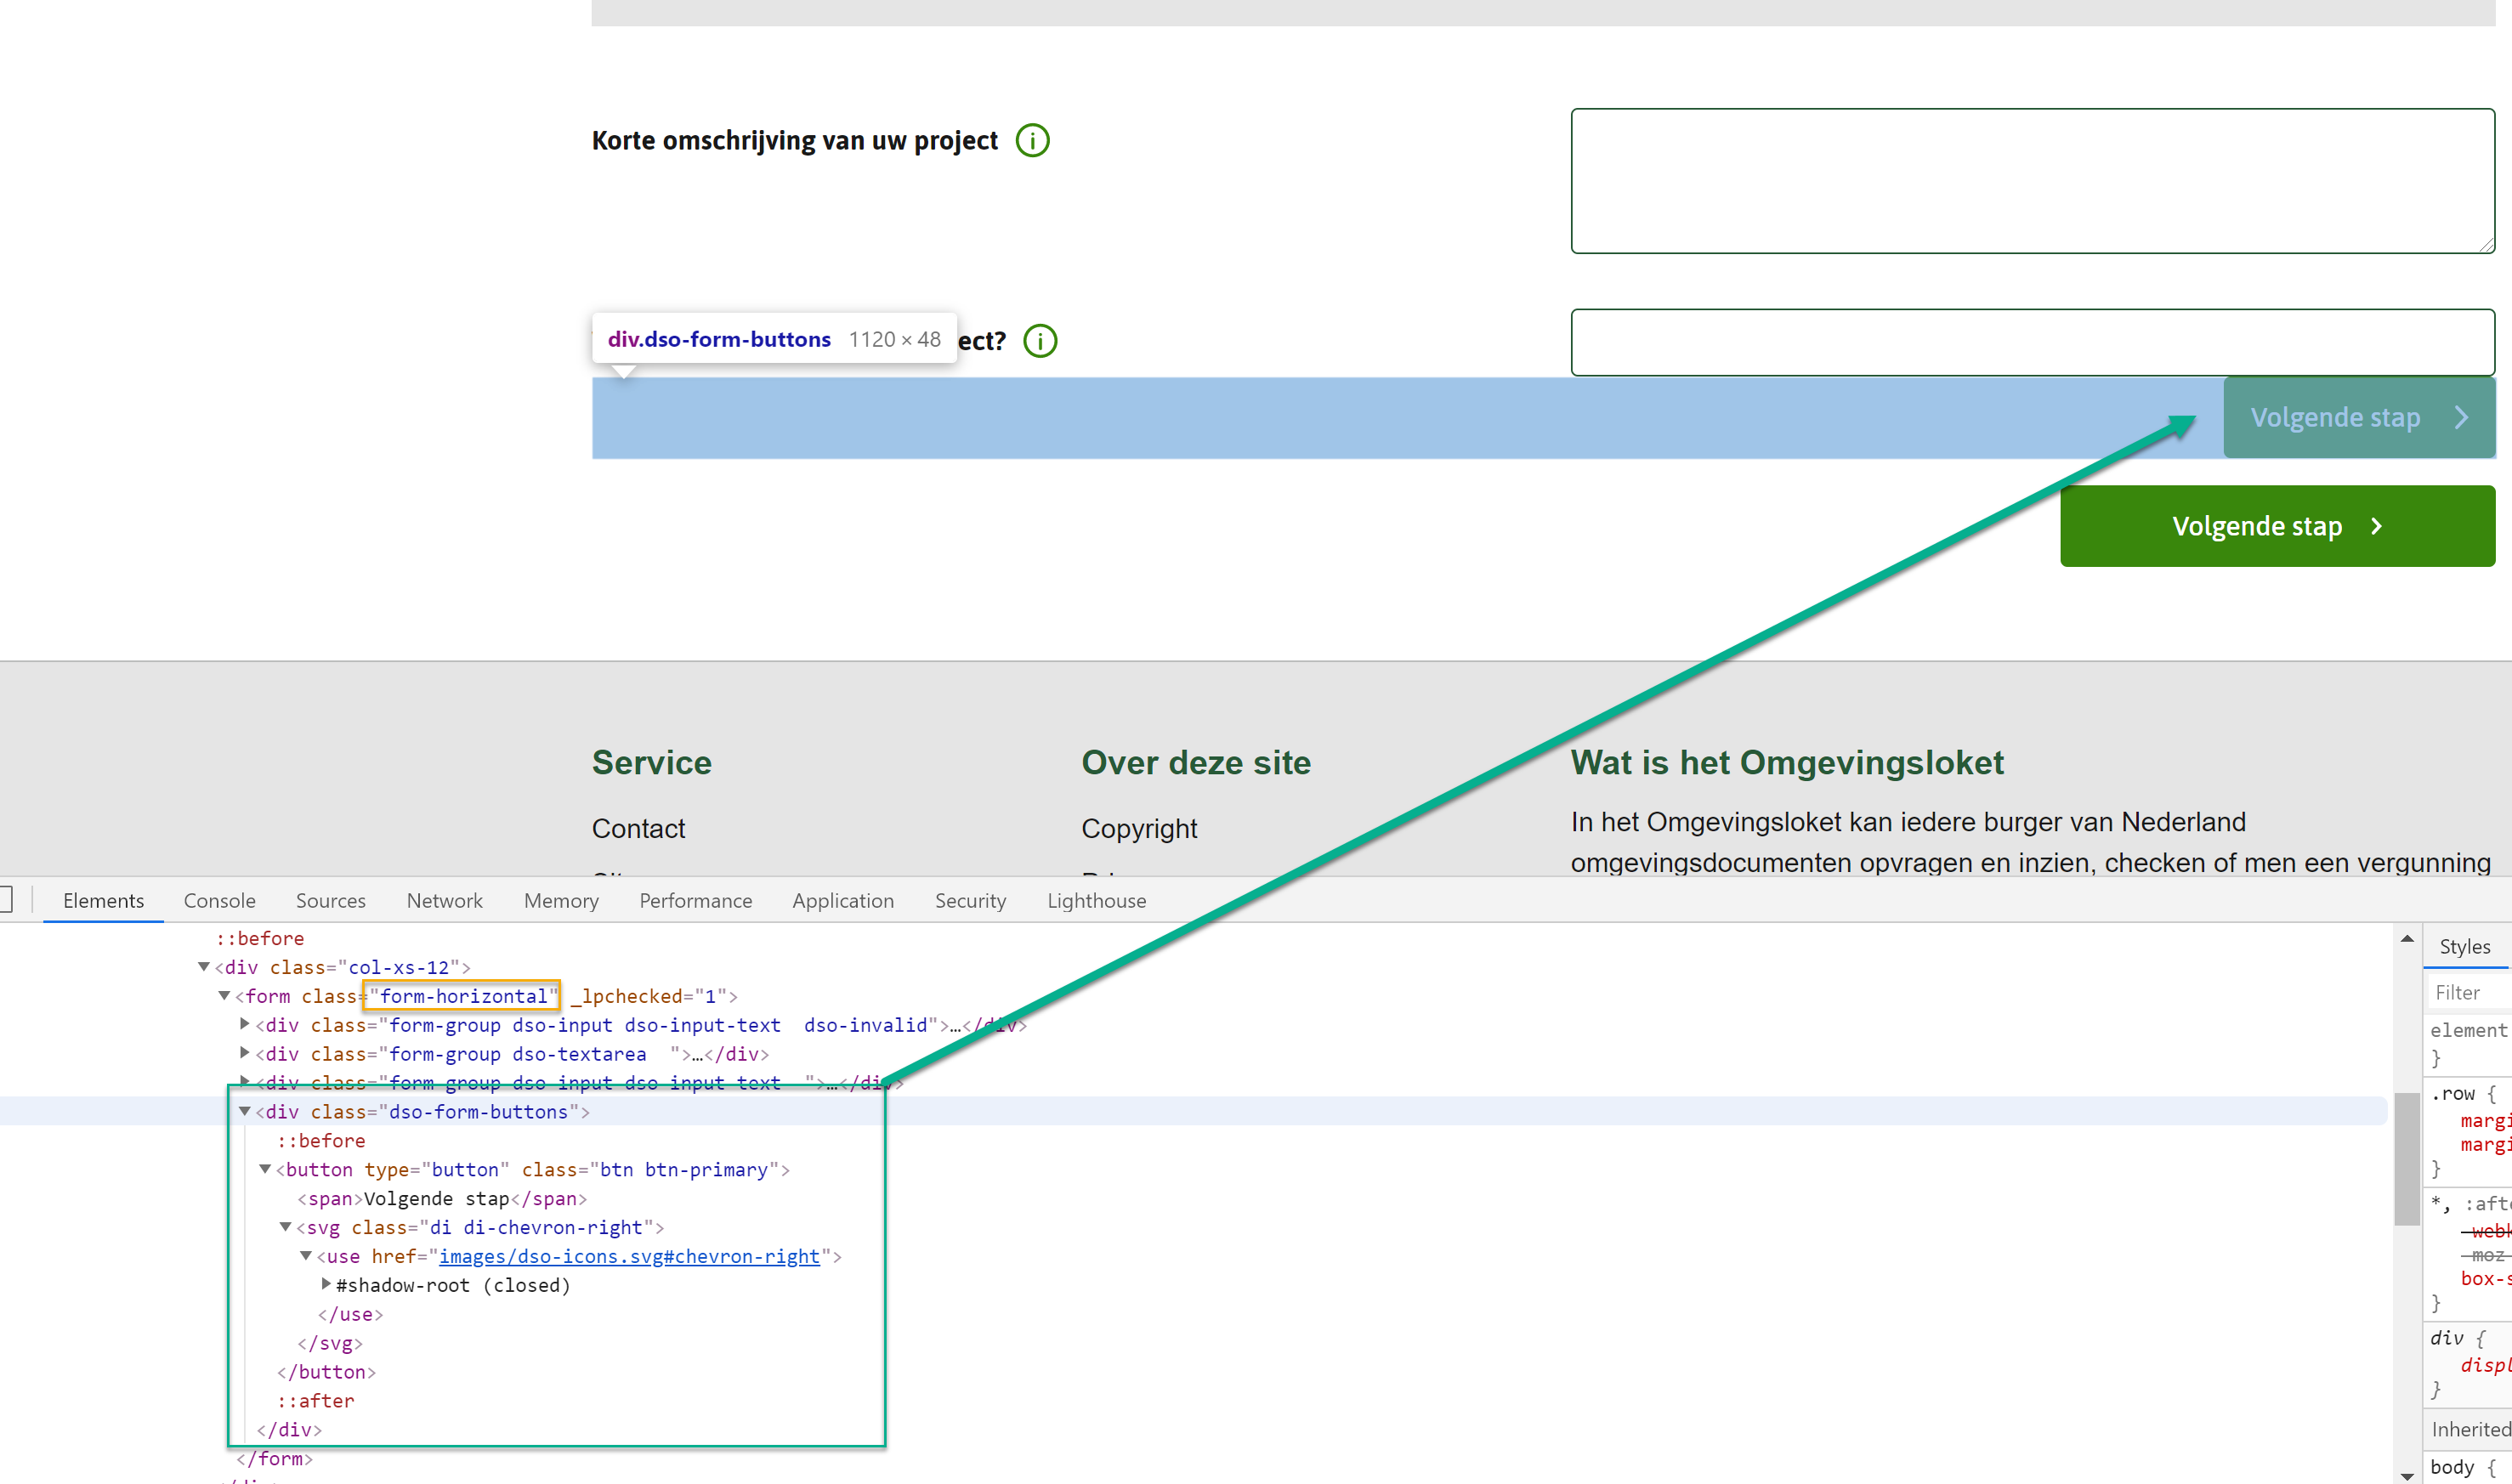Switch to the Sources tab
Image resolution: width=2512 pixels, height=1484 pixels.
point(330,900)
